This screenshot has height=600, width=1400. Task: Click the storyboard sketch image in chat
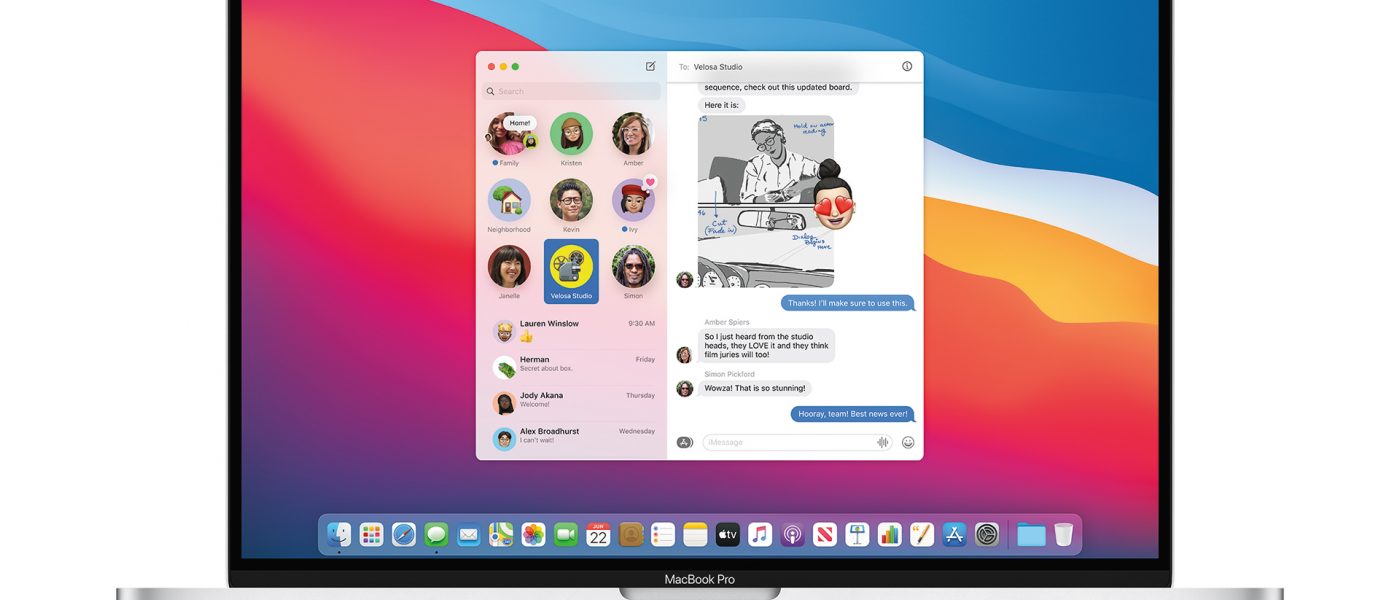pos(765,201)
